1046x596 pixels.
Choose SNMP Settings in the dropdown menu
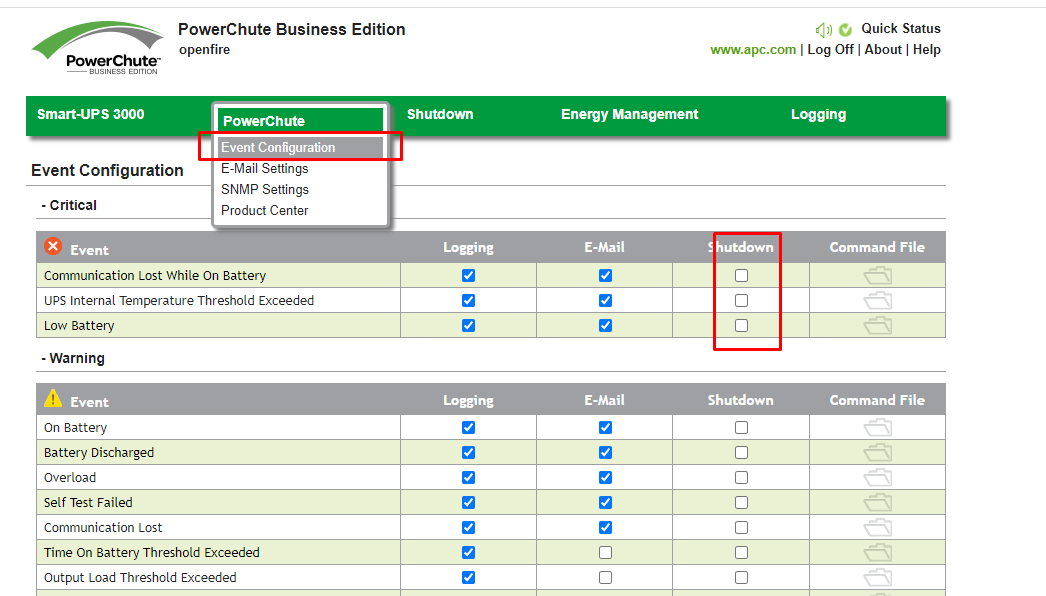pyautogui.click(x=265, y=190)
